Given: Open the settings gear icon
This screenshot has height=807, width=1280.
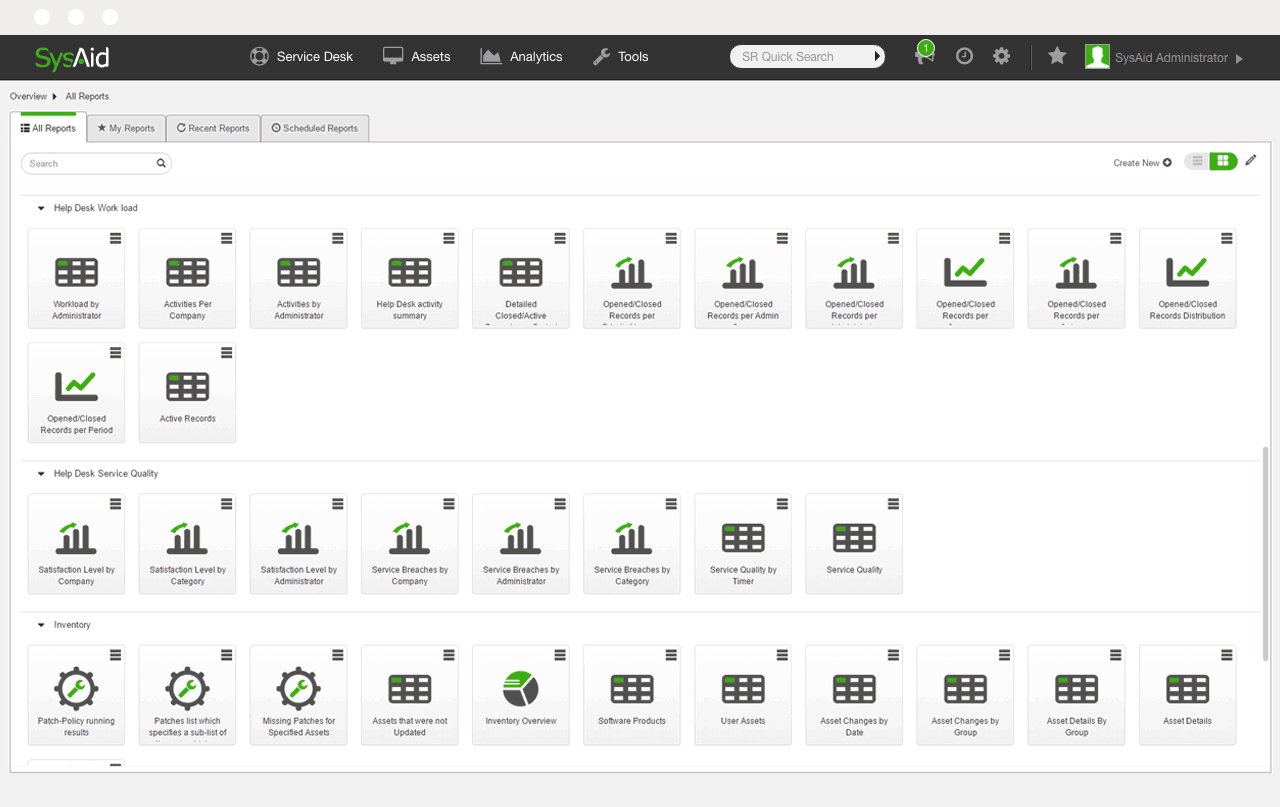Looking at the screenshot, I should pyautogui.click(x=1001, y=57).
